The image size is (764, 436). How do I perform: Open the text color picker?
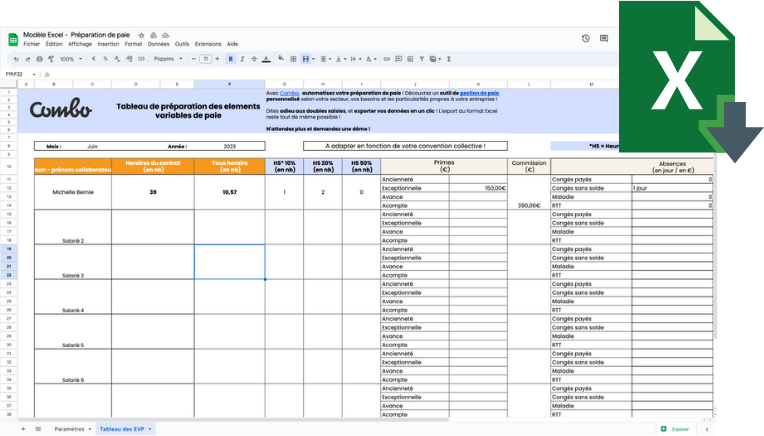[x=266, y=59]
